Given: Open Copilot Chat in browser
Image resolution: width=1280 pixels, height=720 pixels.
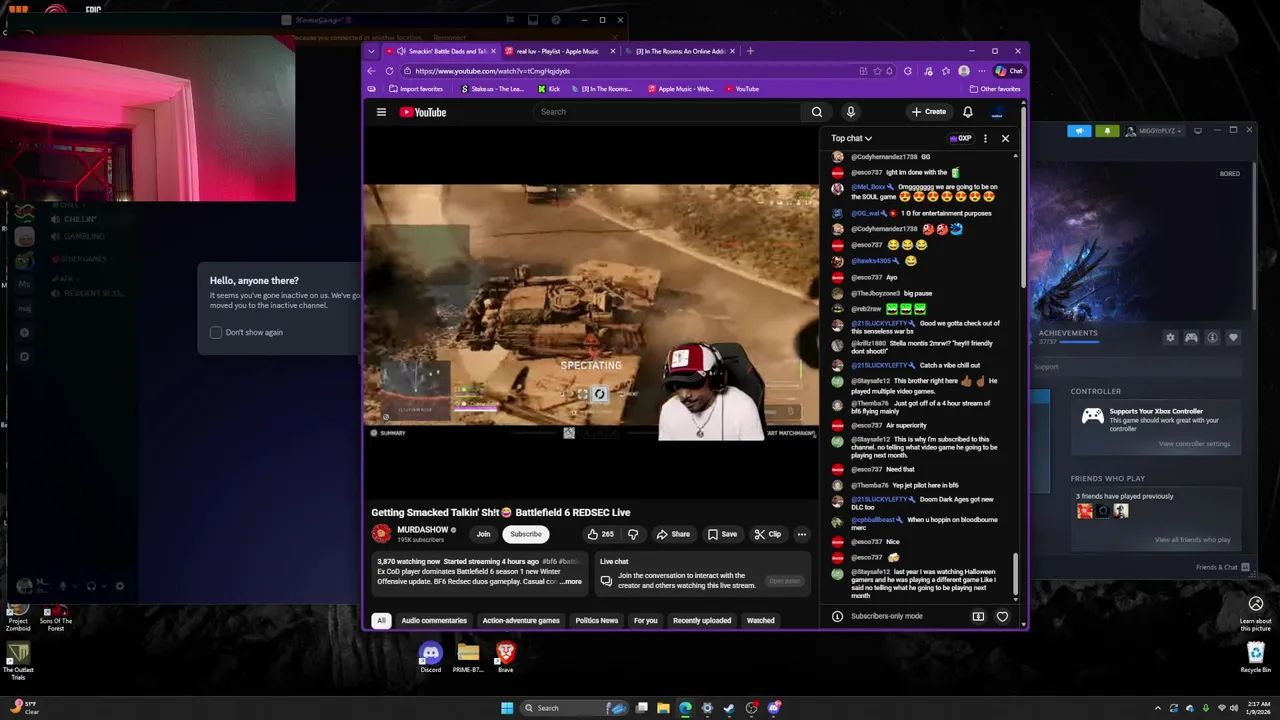Looking at the screenshot, I should pyautogui.click(x=1008, y=71).
